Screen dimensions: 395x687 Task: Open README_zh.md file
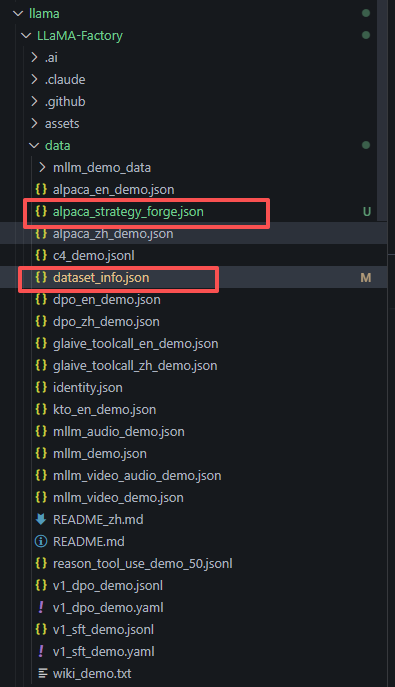[98, 520]
